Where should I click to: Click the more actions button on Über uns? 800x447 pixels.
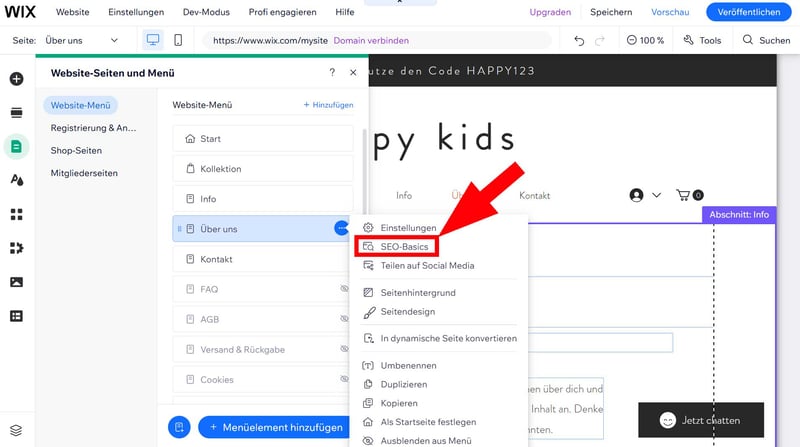[x=341, y=228]
